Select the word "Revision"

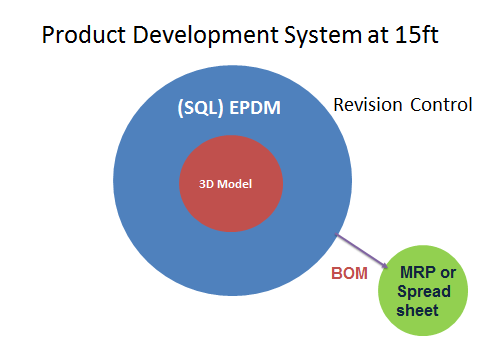(368, 105)
